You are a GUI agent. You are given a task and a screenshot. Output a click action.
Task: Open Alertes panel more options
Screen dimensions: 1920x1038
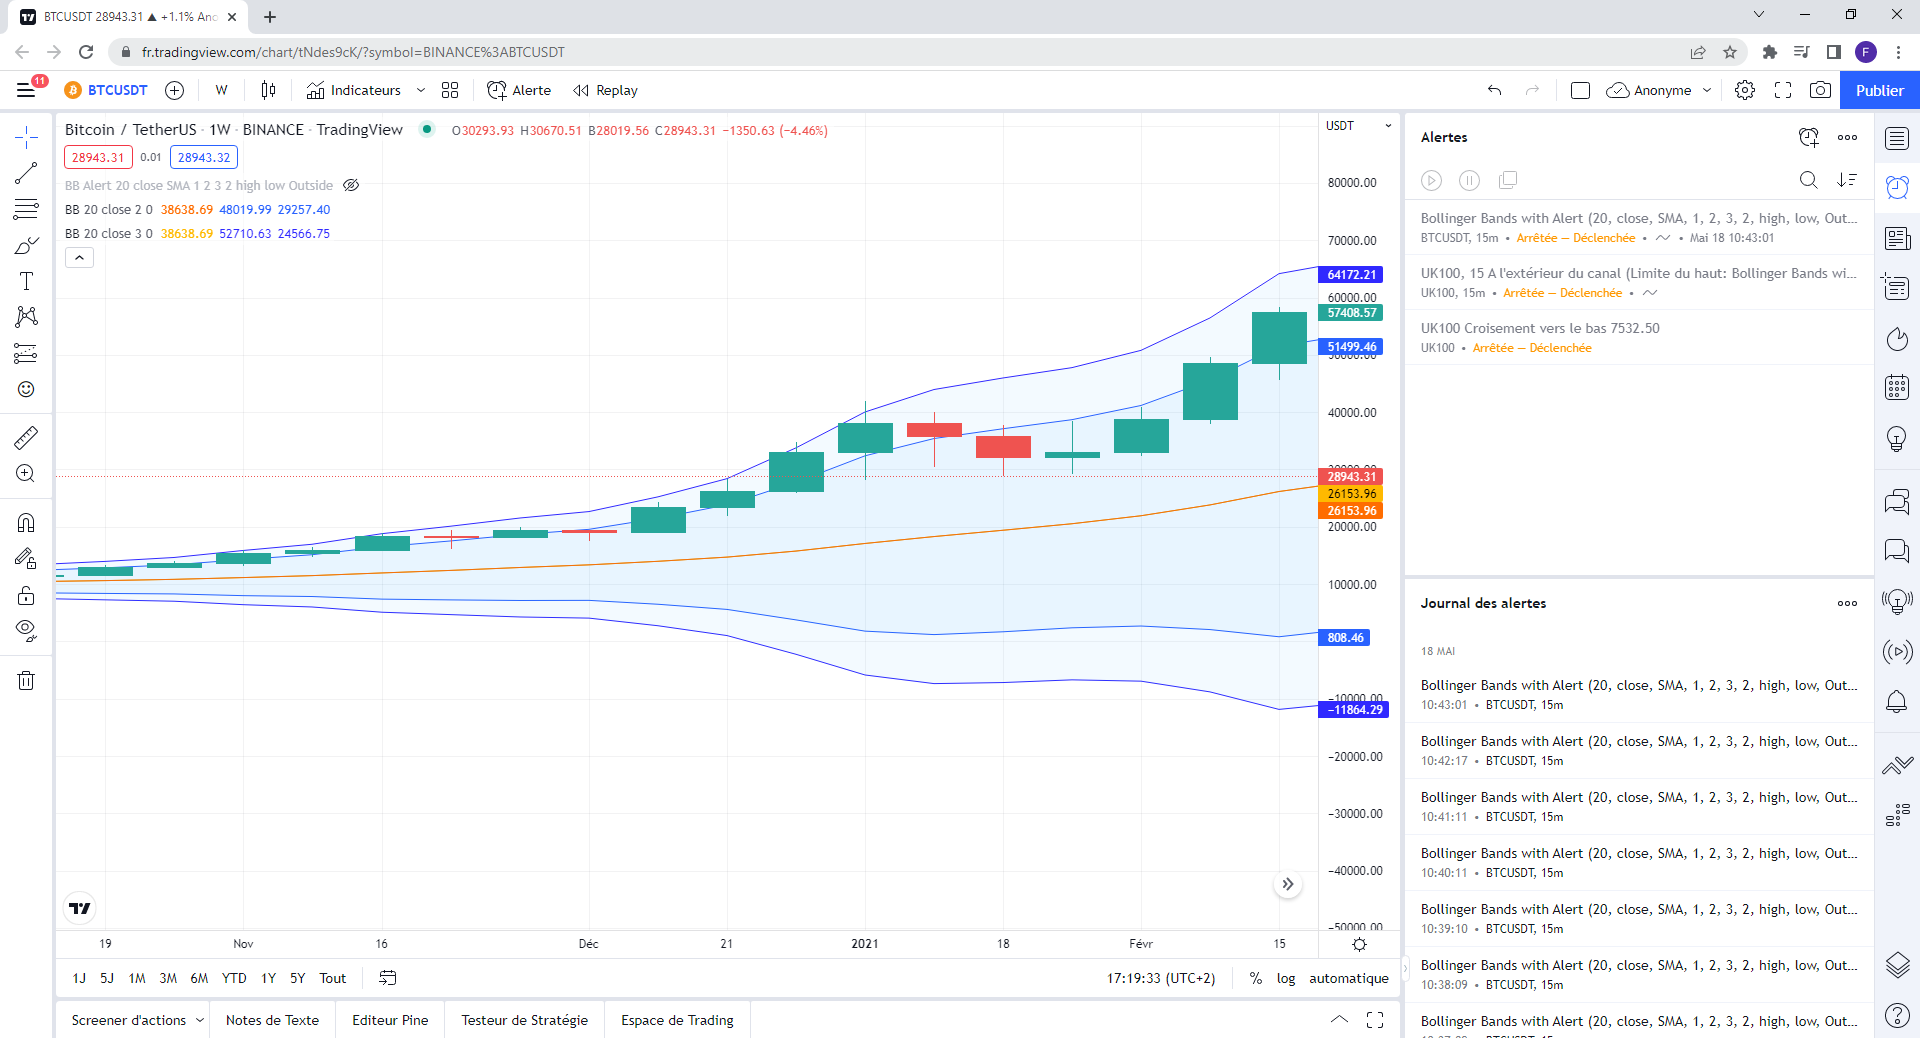tap(1847, 137)
